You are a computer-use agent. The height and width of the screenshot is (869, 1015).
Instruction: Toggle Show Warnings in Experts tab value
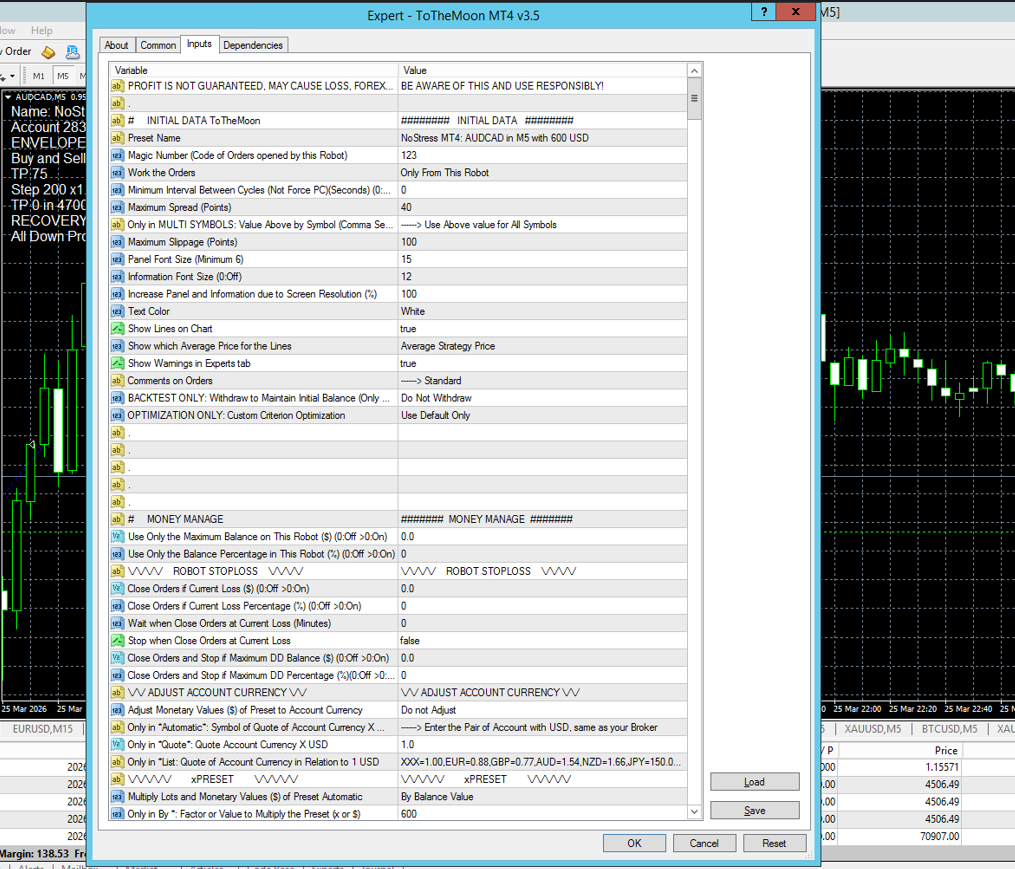(x=542, y=364)
